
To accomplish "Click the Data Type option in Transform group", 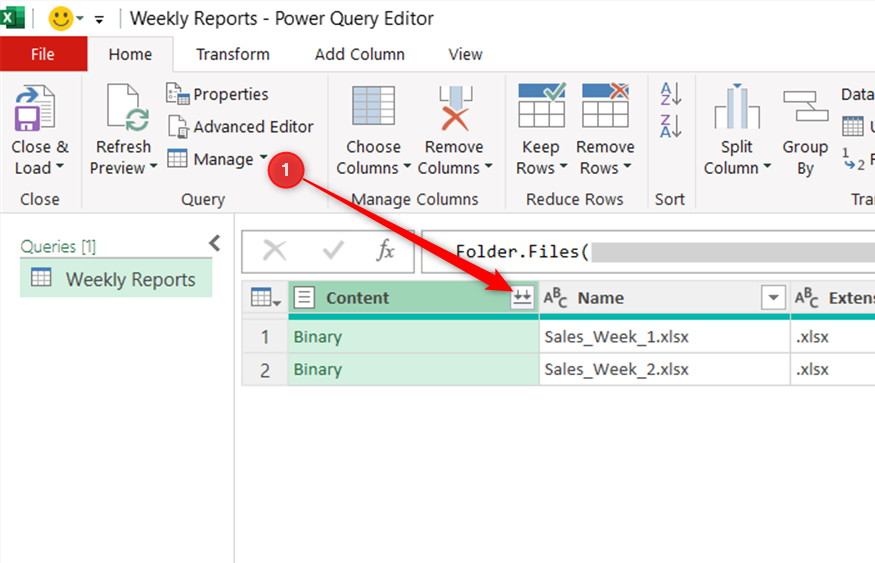I will (x=858, y=94).
